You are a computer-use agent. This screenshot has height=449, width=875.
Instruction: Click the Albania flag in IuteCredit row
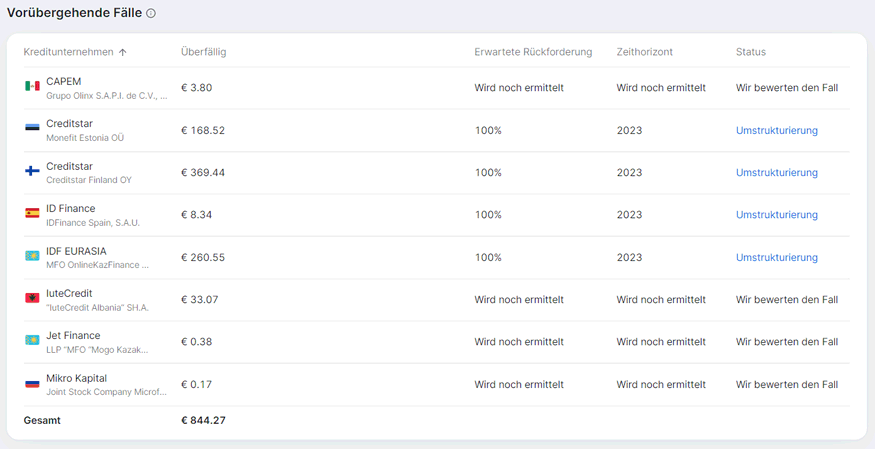(x=32, y=298)
